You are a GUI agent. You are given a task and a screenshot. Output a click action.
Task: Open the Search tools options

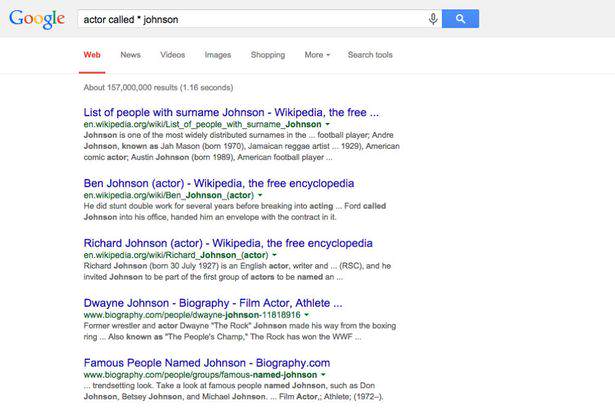[370, 55]
